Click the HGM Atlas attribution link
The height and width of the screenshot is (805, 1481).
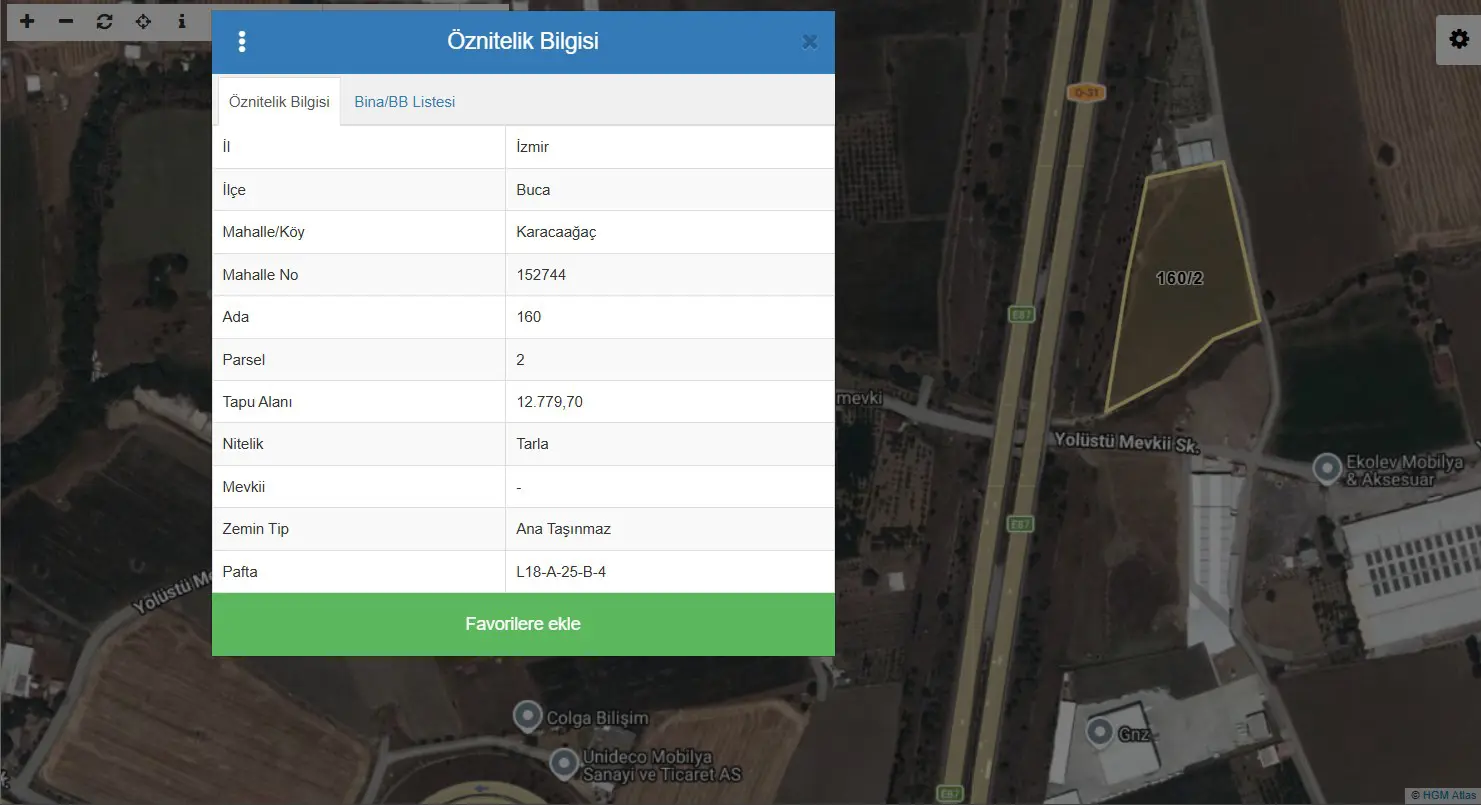[x=1448, y=796]
